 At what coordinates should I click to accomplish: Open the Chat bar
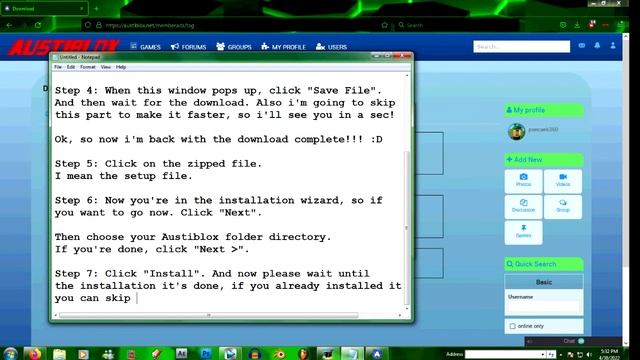click(x=573, y=341)
